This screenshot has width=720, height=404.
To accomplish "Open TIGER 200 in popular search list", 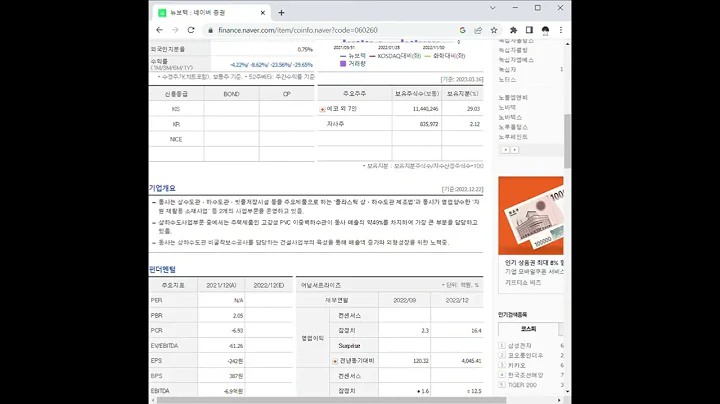I will pyautogui.click(x=522, y=385).
